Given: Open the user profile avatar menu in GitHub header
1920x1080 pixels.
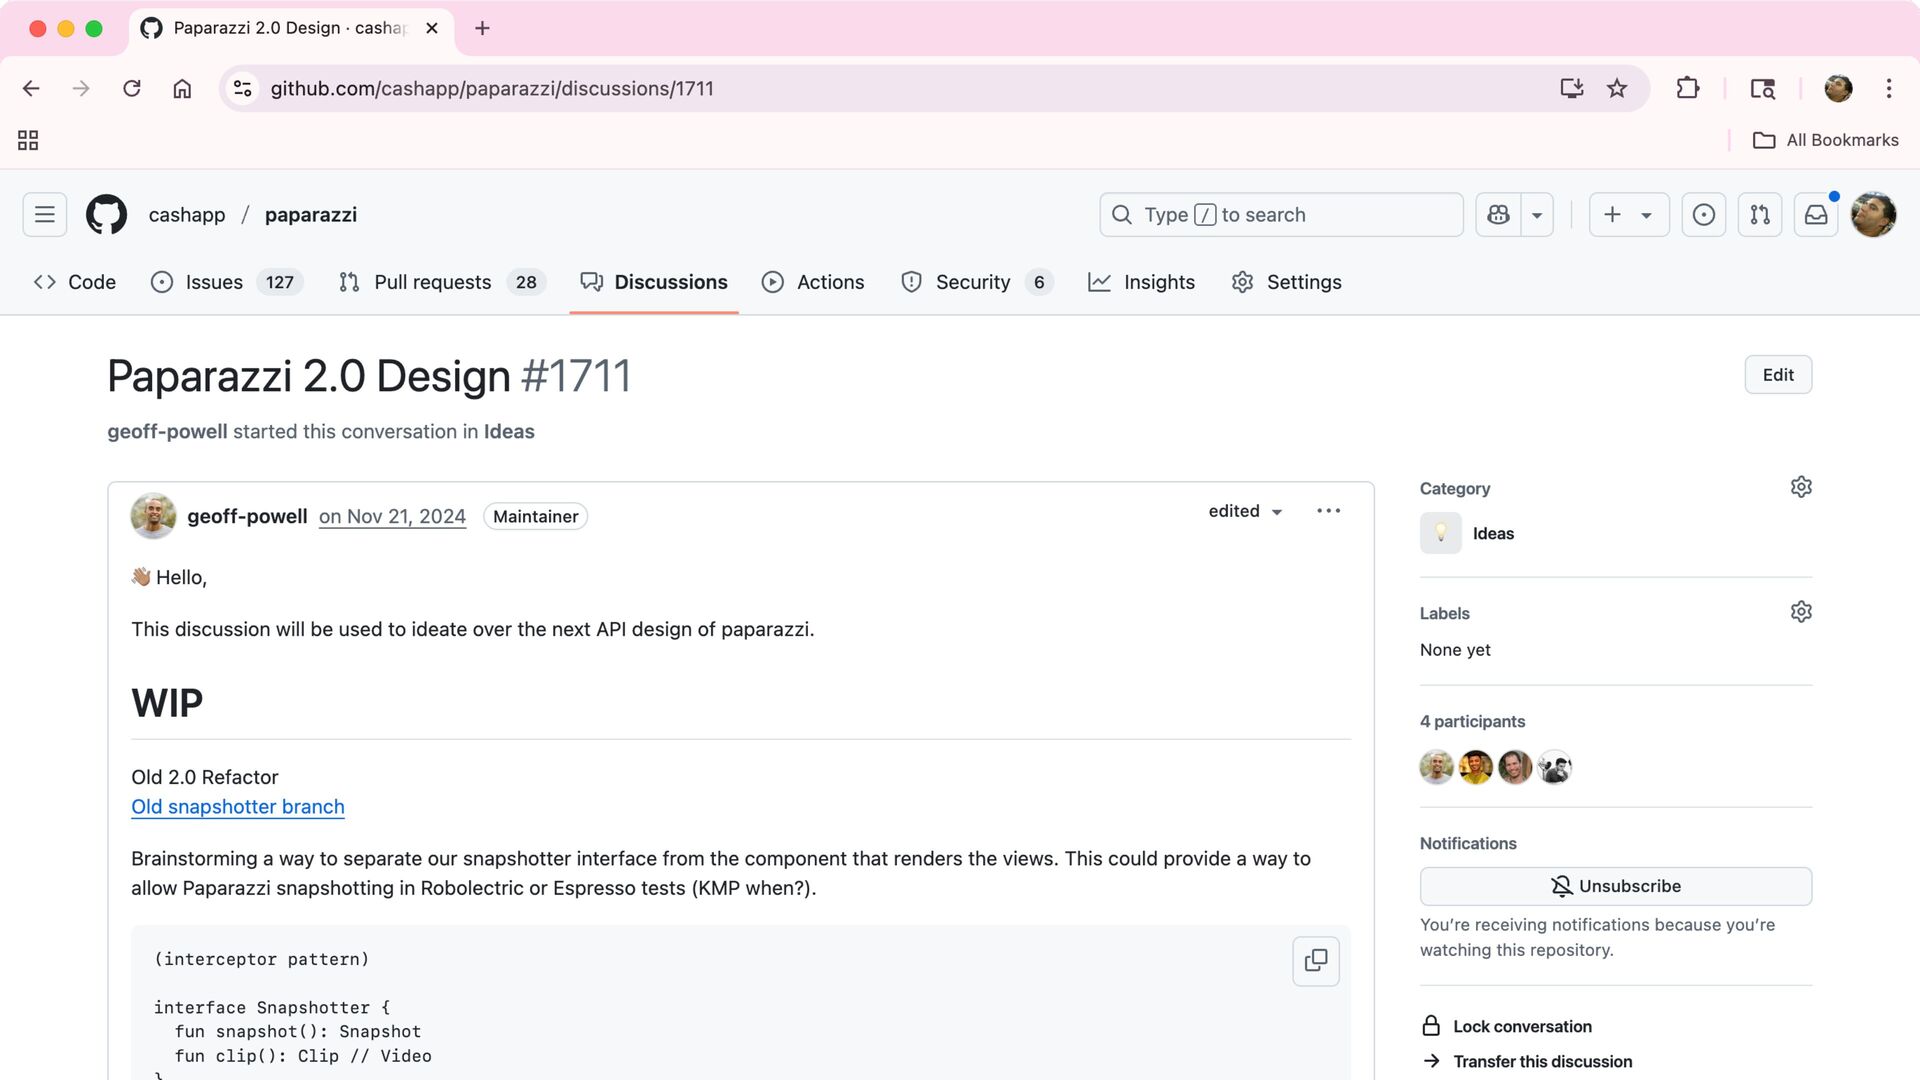Looking at the screenshot, I should point(1874,215).
